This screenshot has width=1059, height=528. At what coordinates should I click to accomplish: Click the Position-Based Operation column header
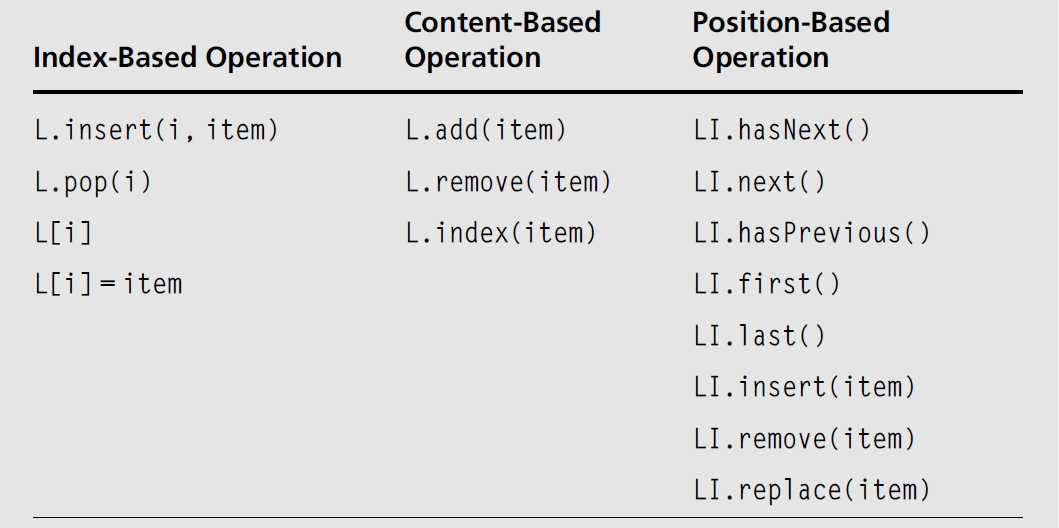(791, 41)
